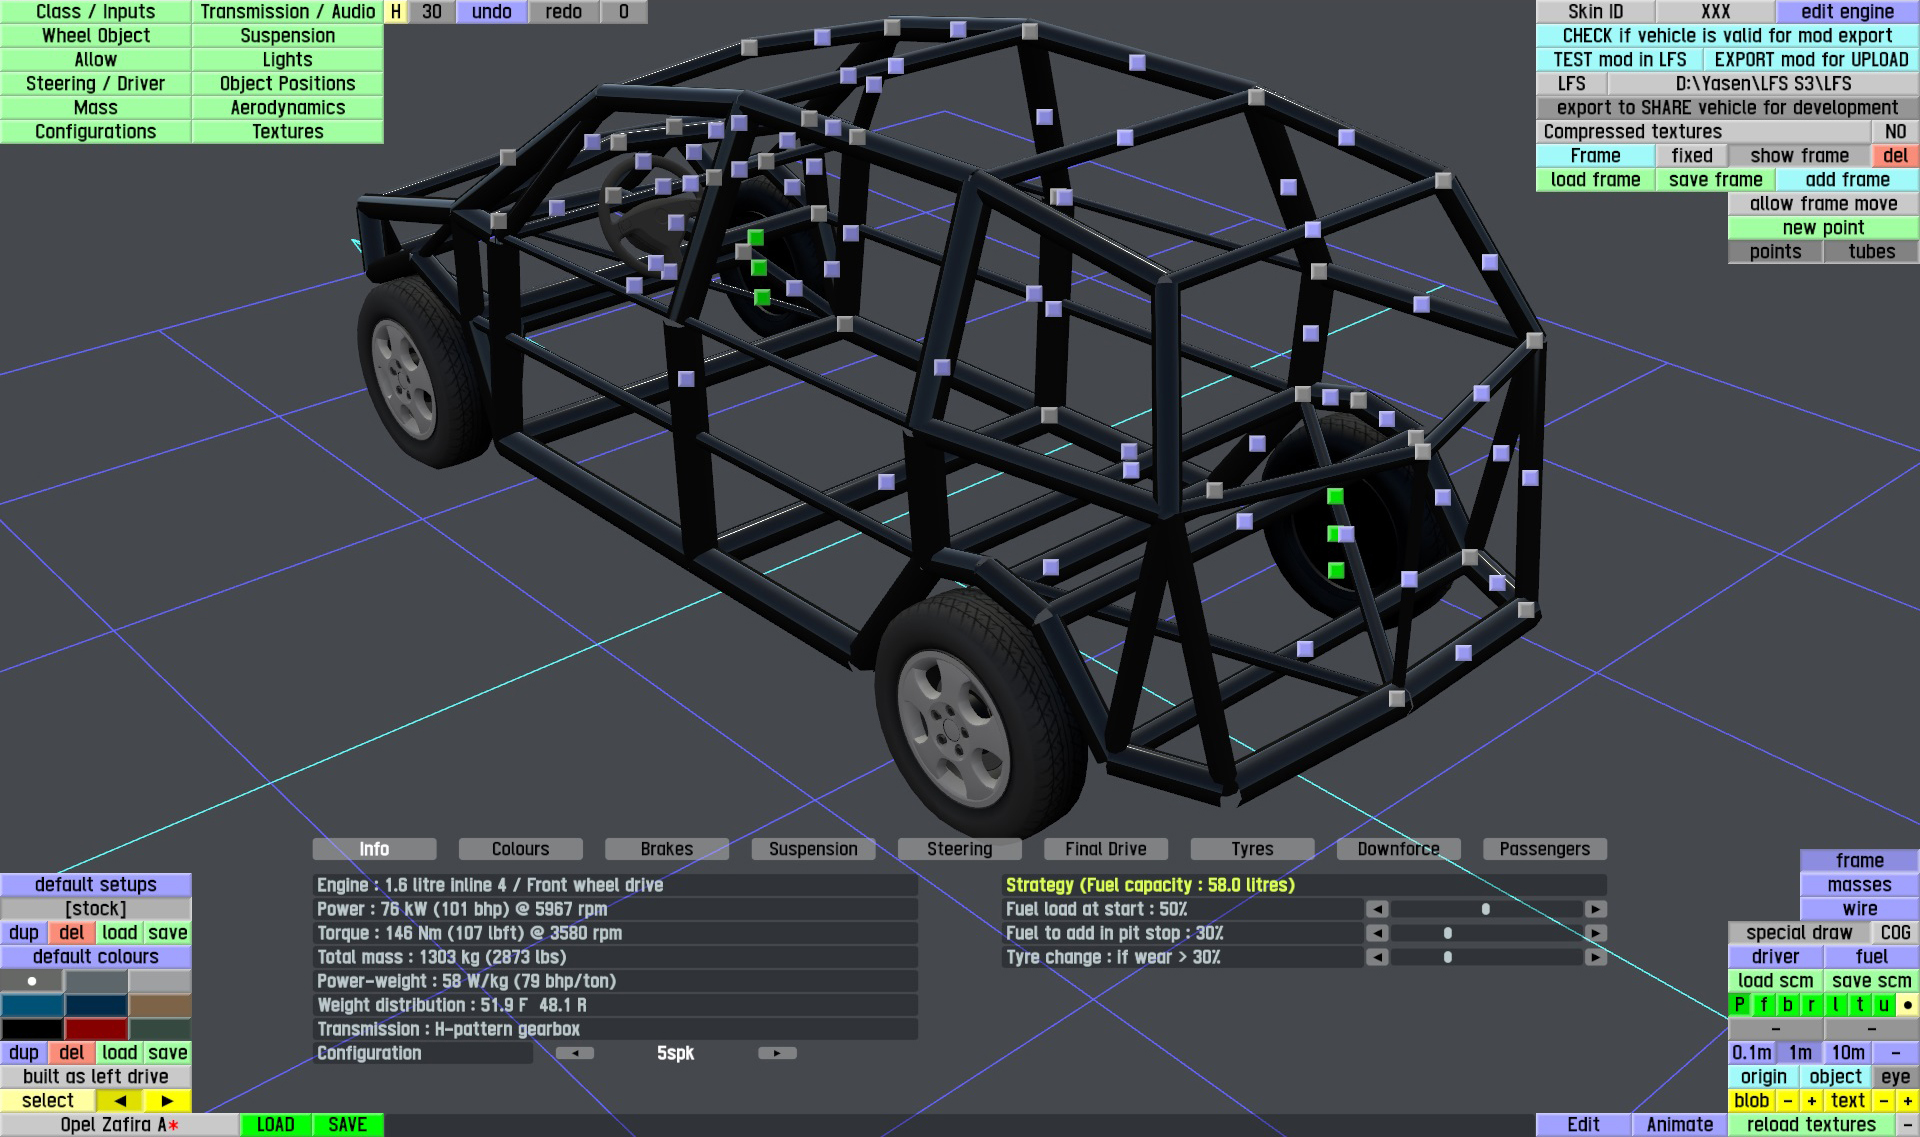
Task: Click the yellow H button near undo
Action: tap(396, 12)
